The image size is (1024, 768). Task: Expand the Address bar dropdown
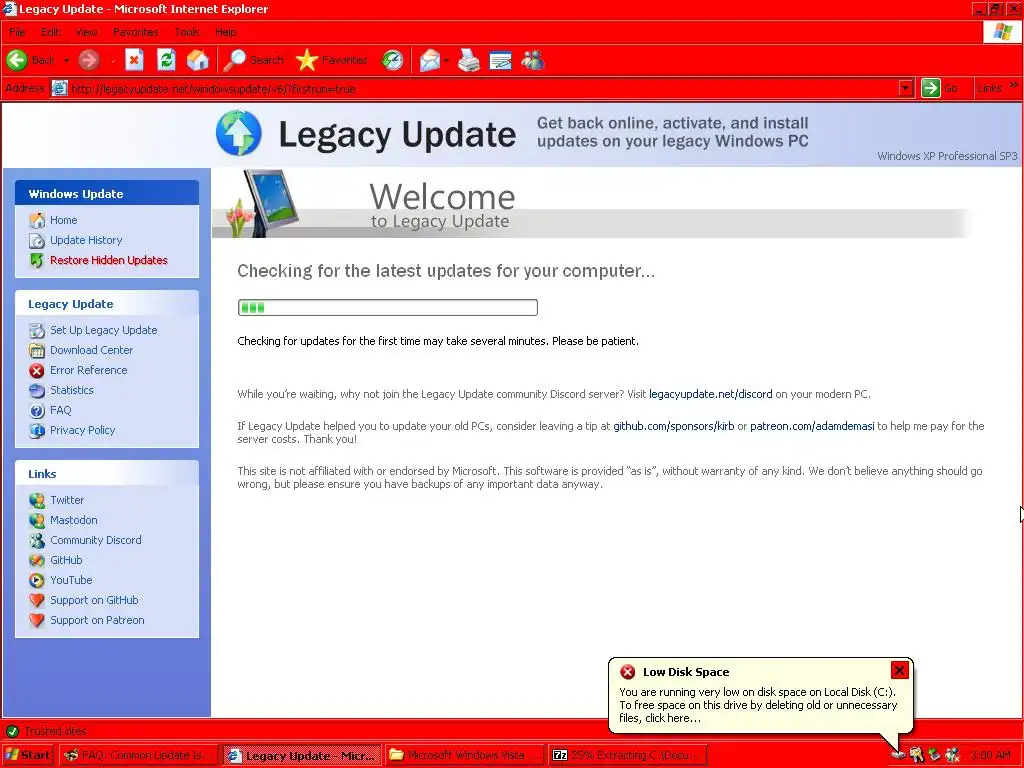tap(906, 88)
